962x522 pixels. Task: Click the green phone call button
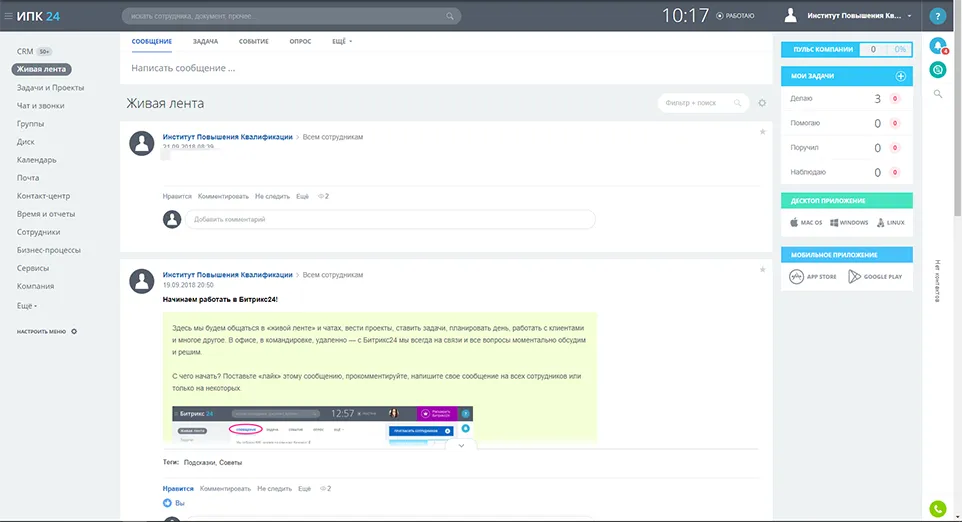click(x=937, y=509)
